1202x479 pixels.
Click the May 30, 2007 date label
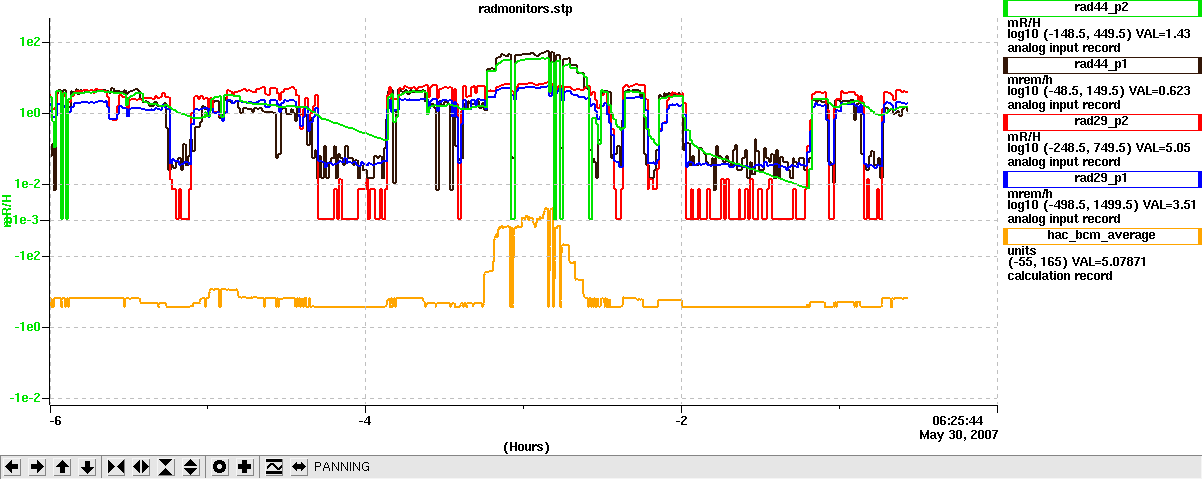pyautogui.click(x=958, y=435)
